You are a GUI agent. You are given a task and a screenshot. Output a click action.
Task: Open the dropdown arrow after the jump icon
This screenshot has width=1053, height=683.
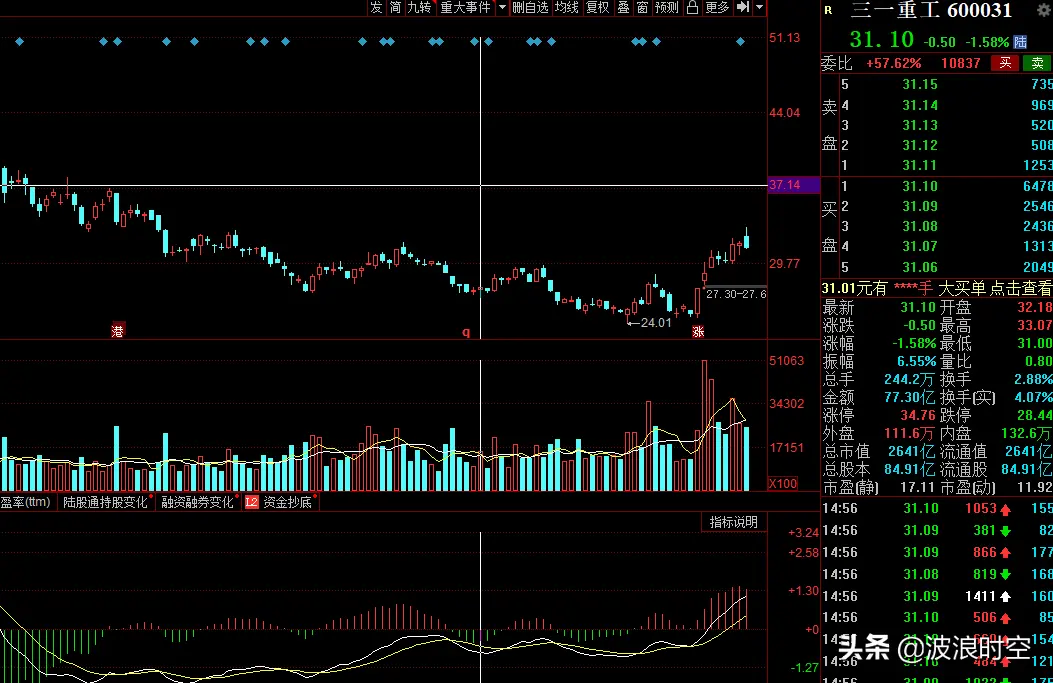tap(759, 8)
